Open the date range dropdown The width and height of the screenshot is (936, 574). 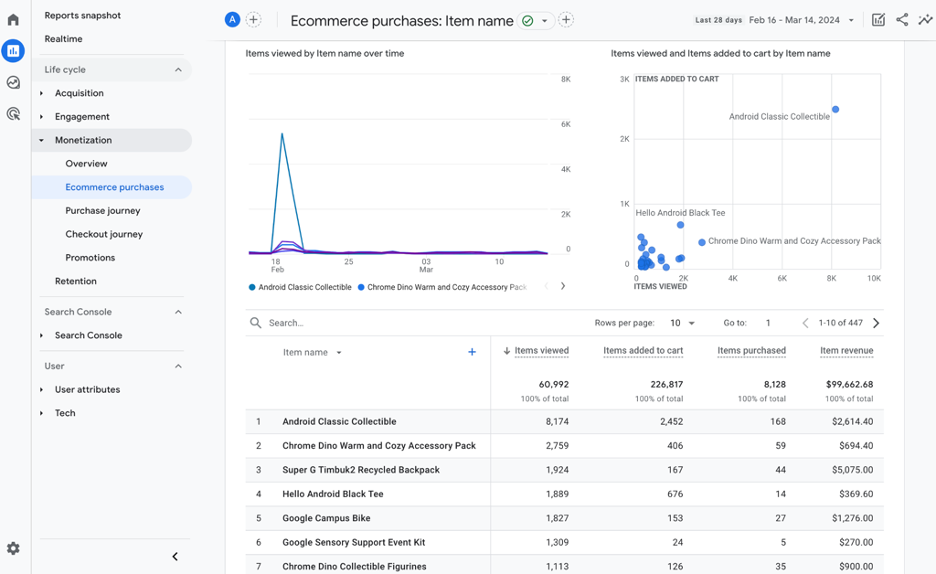coord(851,20)
